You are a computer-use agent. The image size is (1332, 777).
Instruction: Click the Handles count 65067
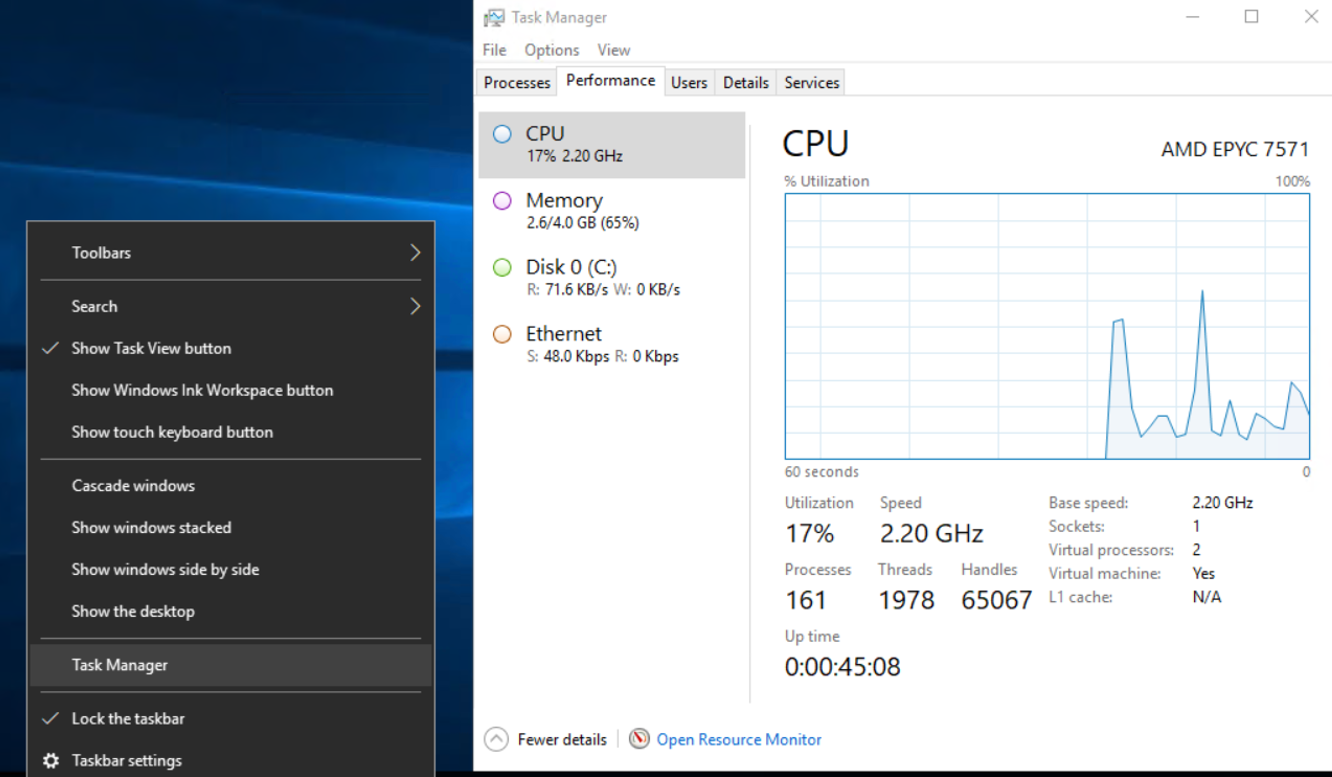(x=996, y=600)
